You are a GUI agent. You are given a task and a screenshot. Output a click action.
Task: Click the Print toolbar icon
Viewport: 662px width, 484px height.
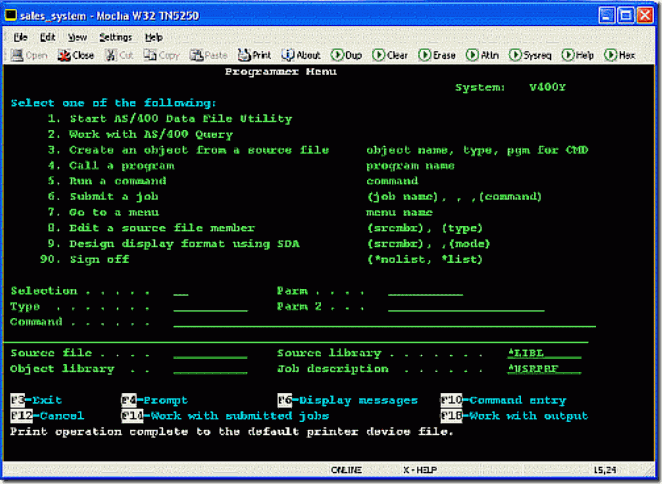click(x=255, y=55)
